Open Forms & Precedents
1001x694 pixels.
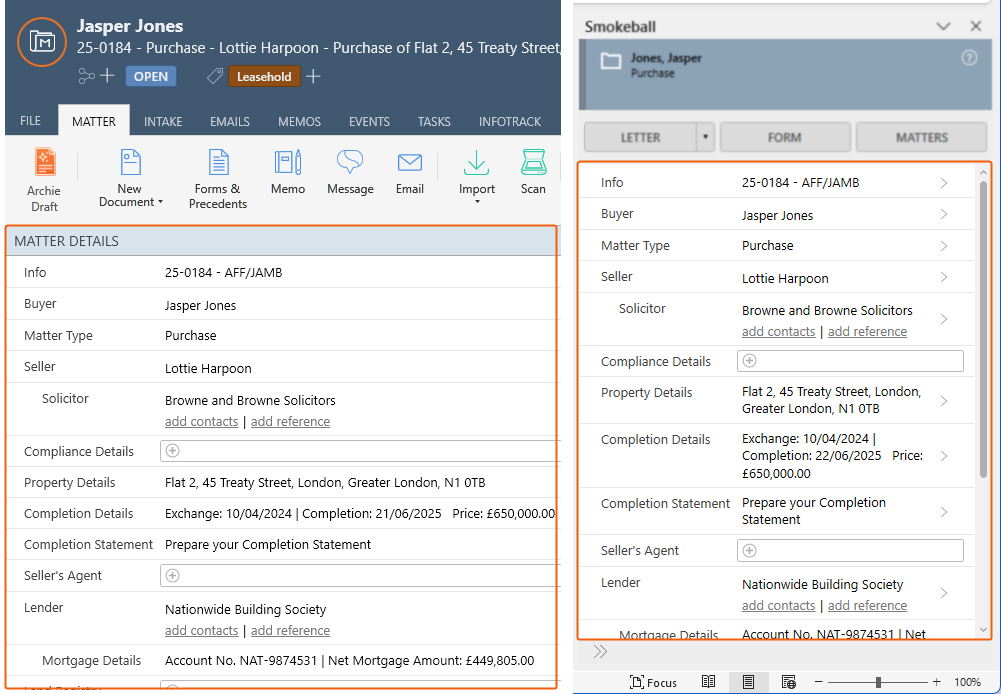218,179
